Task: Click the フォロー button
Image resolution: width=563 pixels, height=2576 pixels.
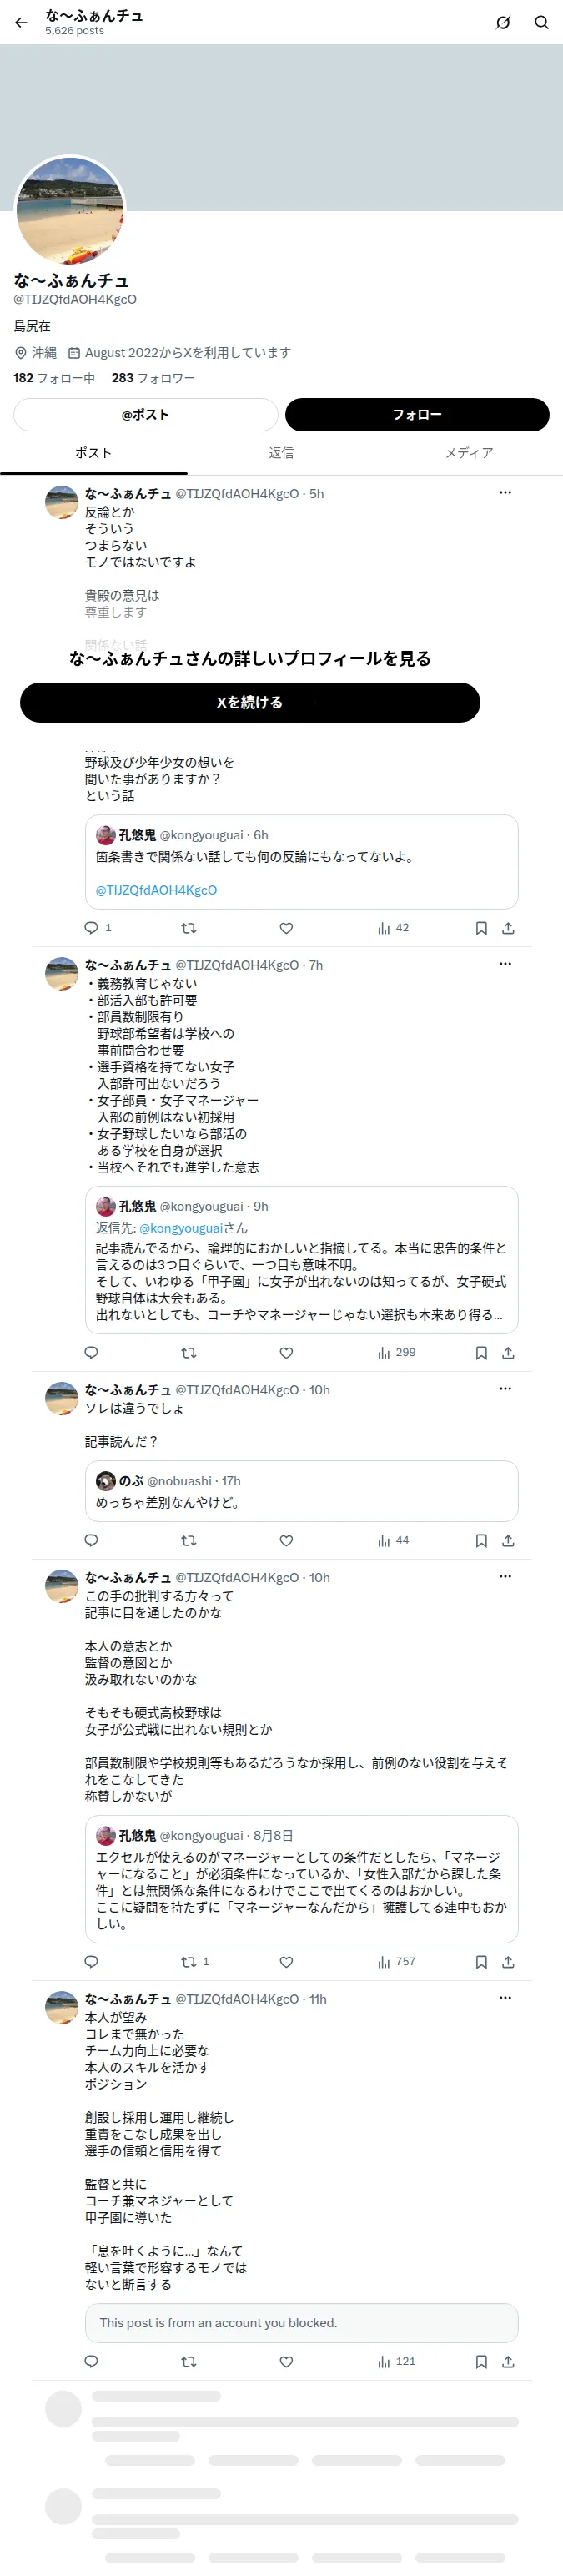Action: click(417, 415)
